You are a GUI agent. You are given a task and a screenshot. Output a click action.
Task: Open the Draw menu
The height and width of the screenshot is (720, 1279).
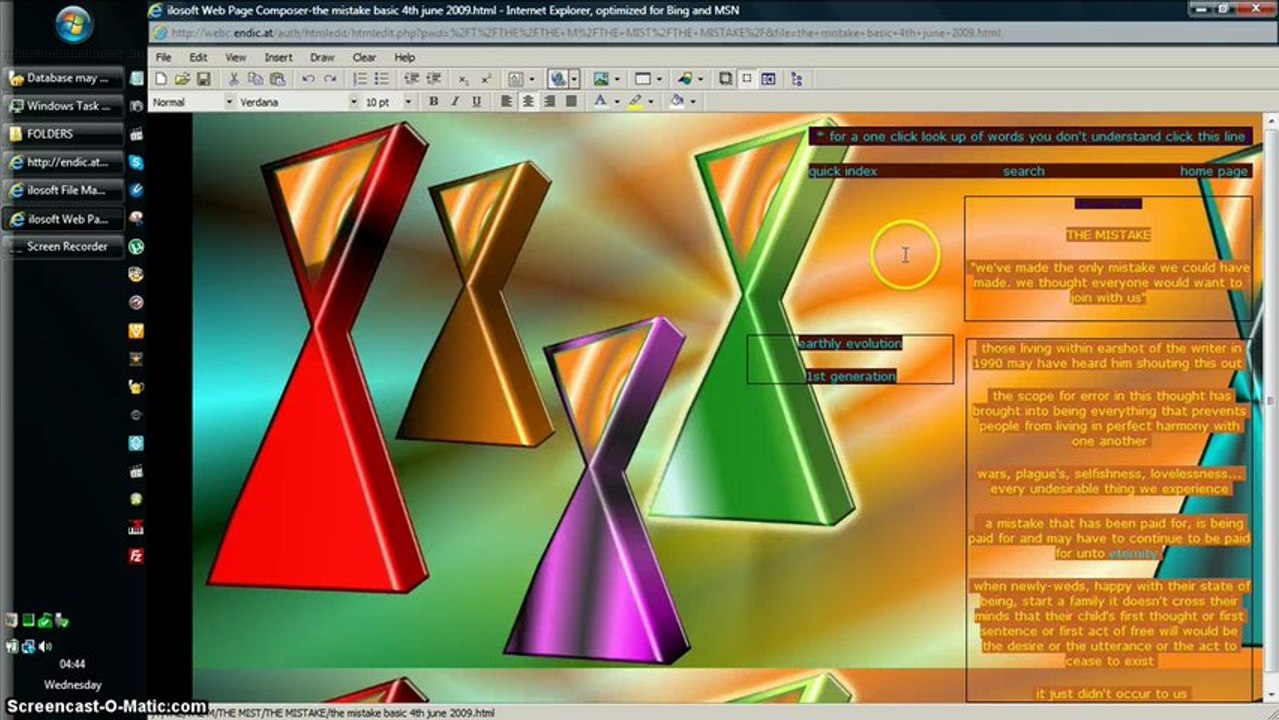click(x=322, y=57)
